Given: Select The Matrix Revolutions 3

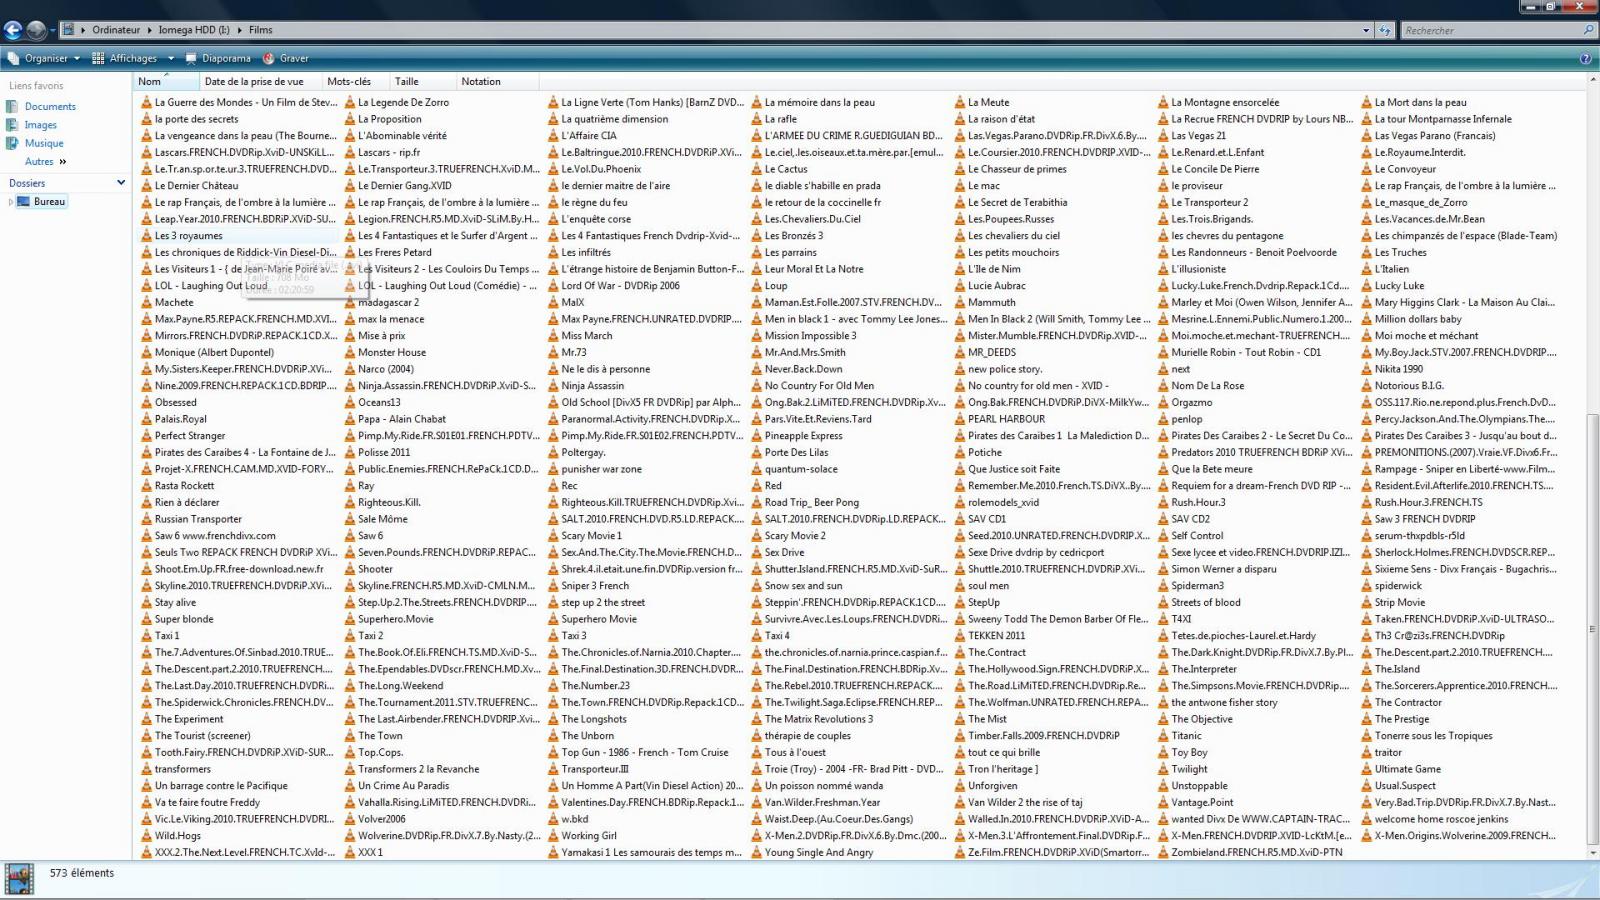Looking at the screenshot, I should tap(819, 719).
